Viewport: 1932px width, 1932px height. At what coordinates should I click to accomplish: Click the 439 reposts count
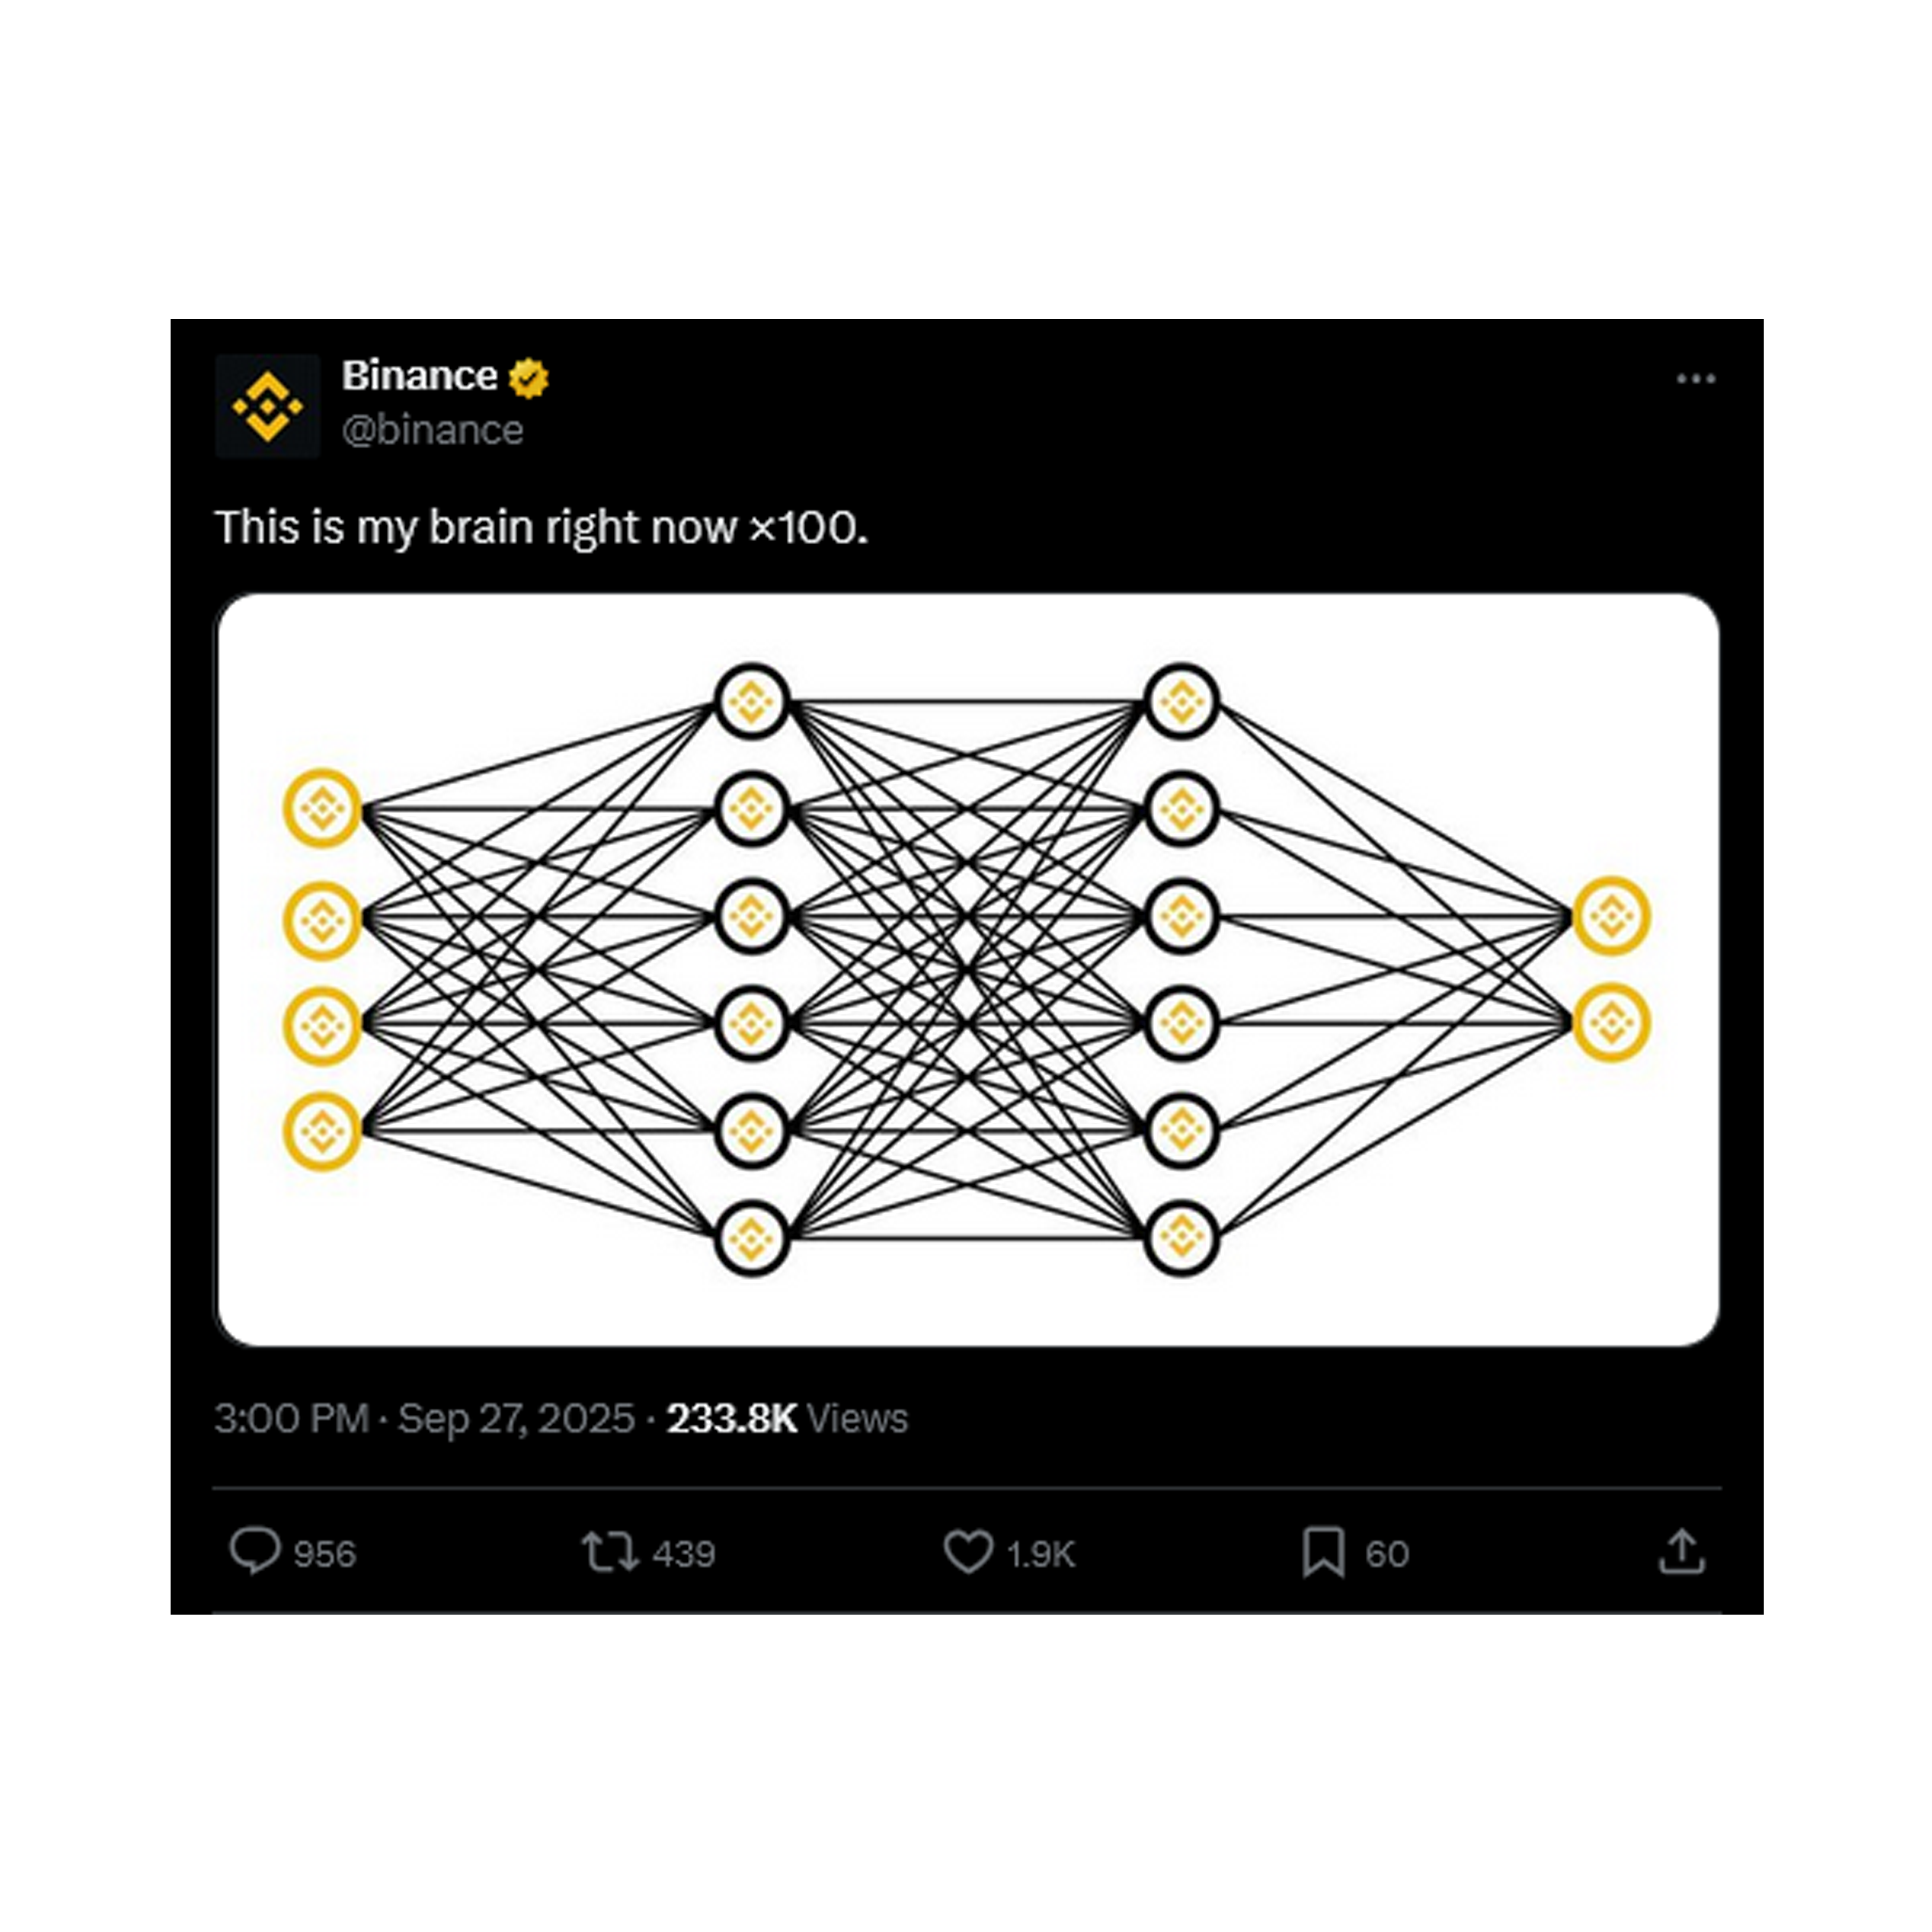tap(684, 1554)
